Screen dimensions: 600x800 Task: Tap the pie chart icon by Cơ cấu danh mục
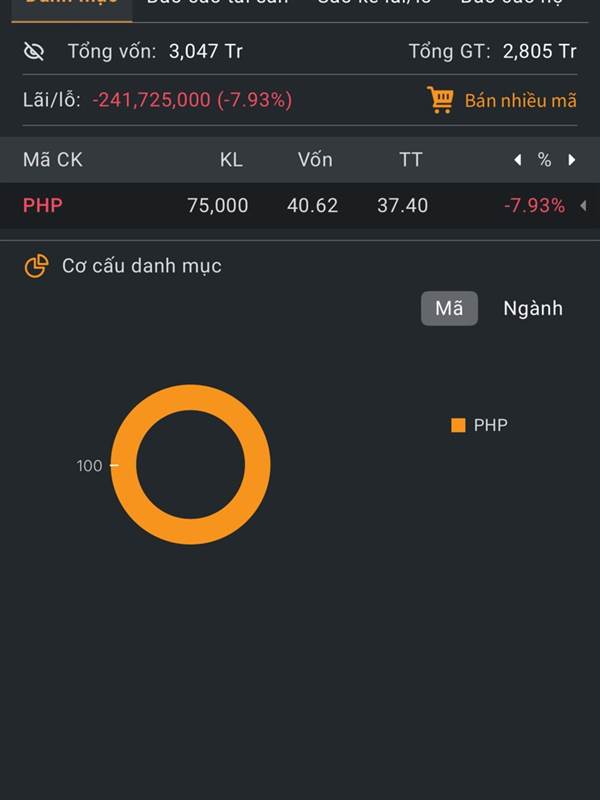36,266
